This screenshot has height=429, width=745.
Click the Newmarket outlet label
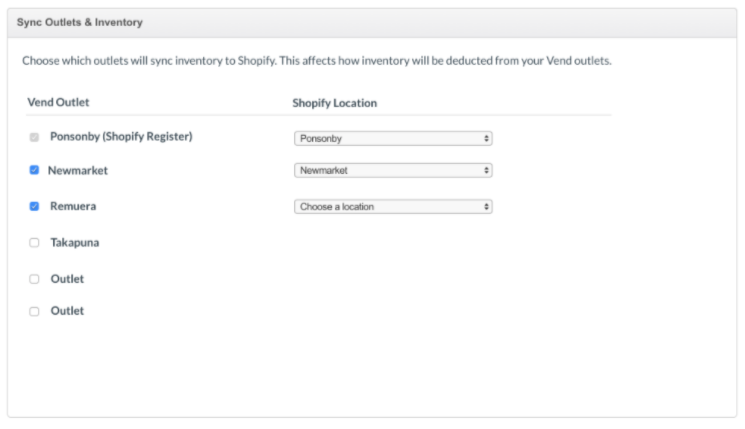point(78,171)
